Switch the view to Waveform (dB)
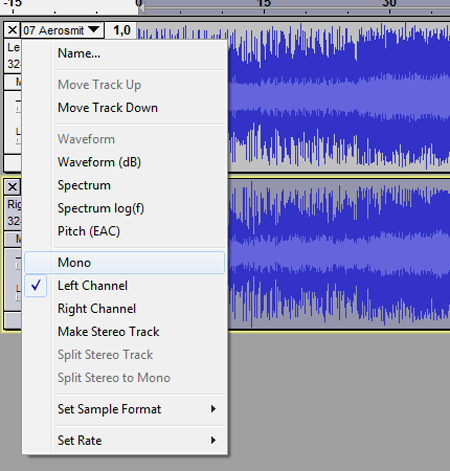Screen dimensions: 450x471 click(x=125, y=162)
